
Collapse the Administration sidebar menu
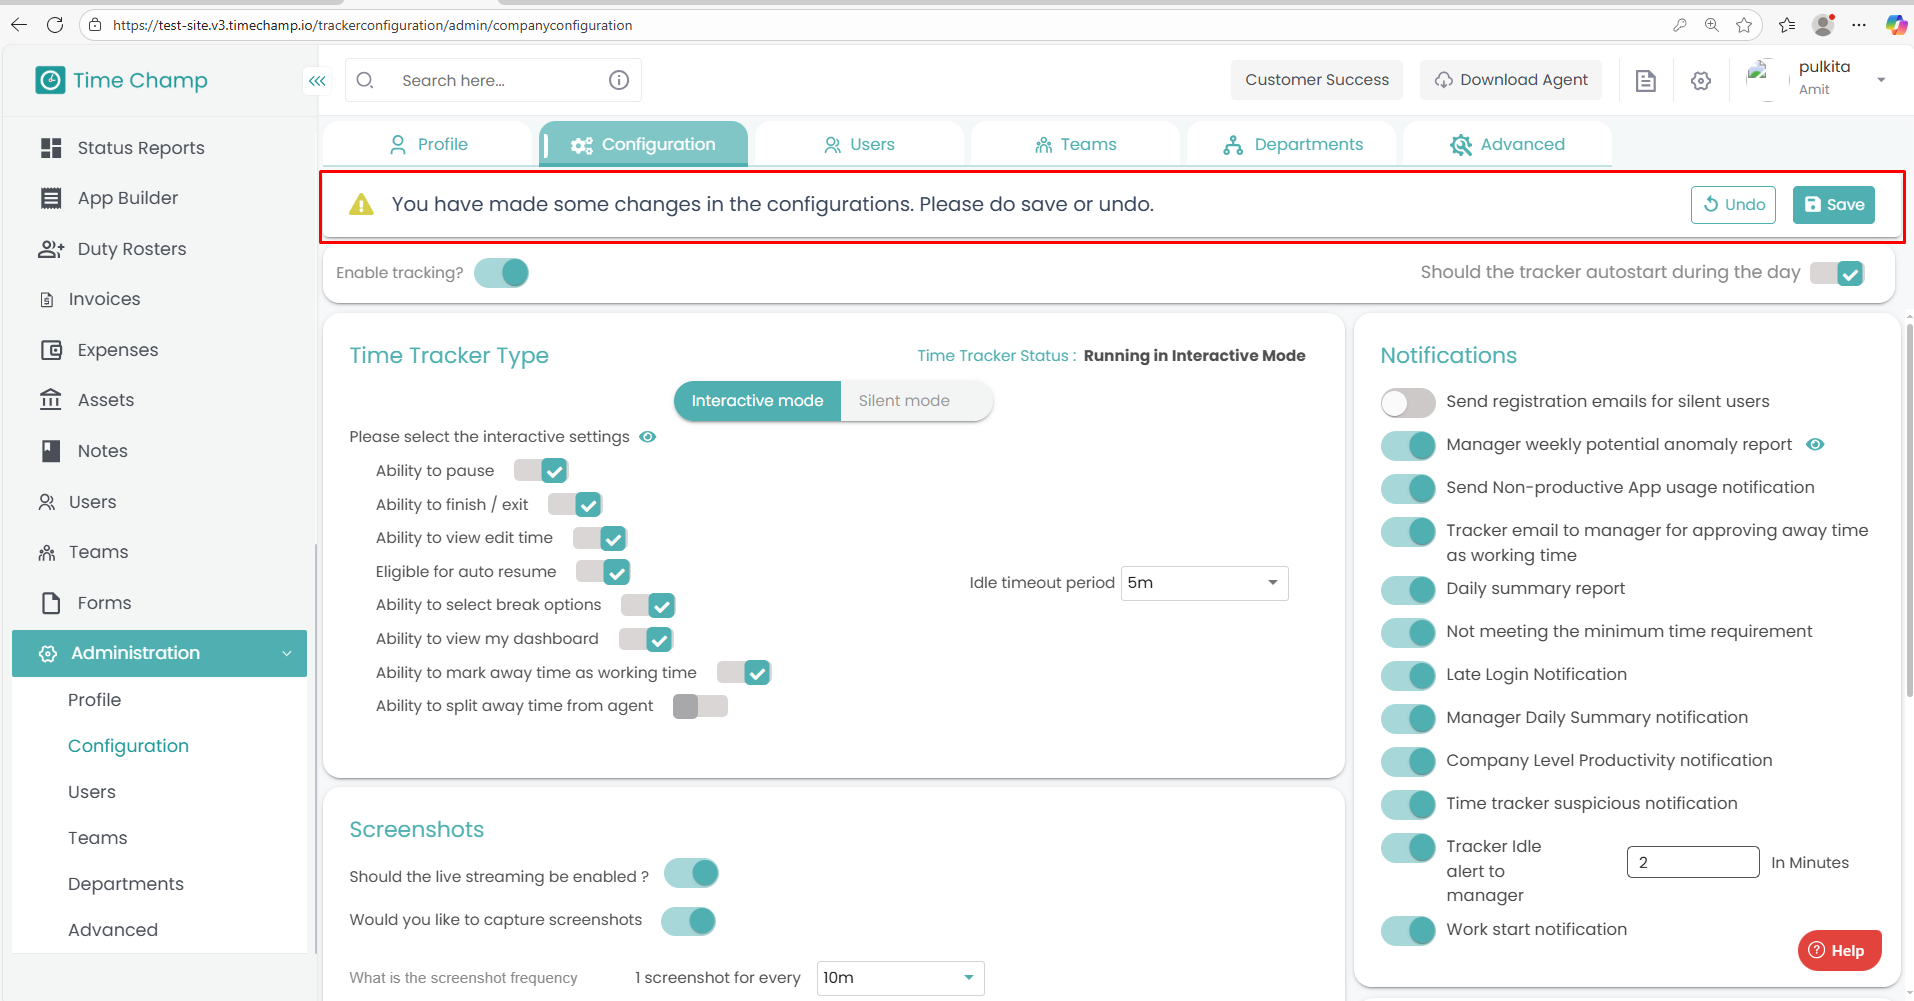point(287,654)
